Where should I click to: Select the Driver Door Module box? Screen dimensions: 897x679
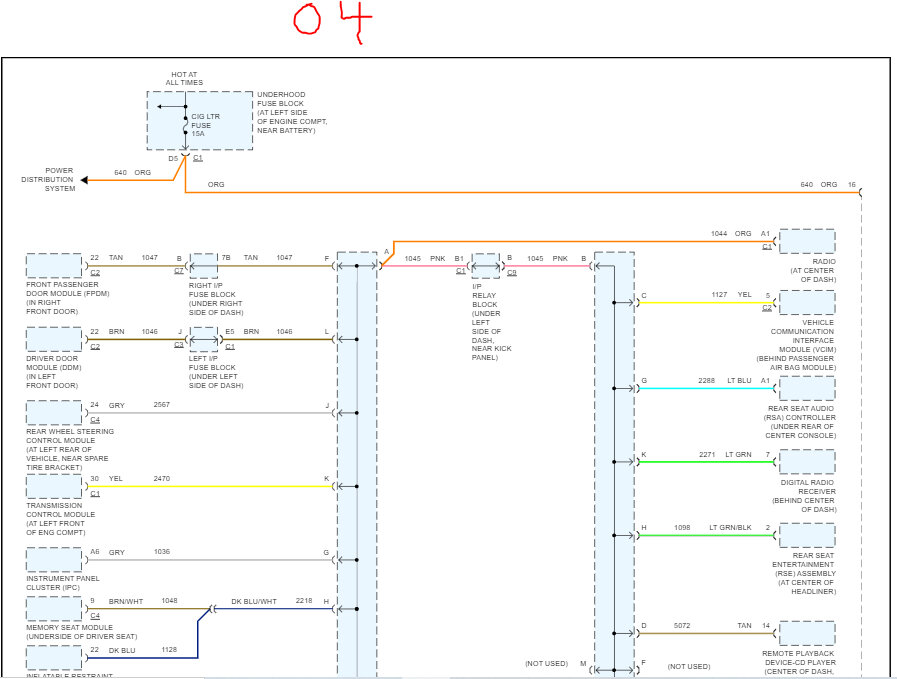[54, 339]
